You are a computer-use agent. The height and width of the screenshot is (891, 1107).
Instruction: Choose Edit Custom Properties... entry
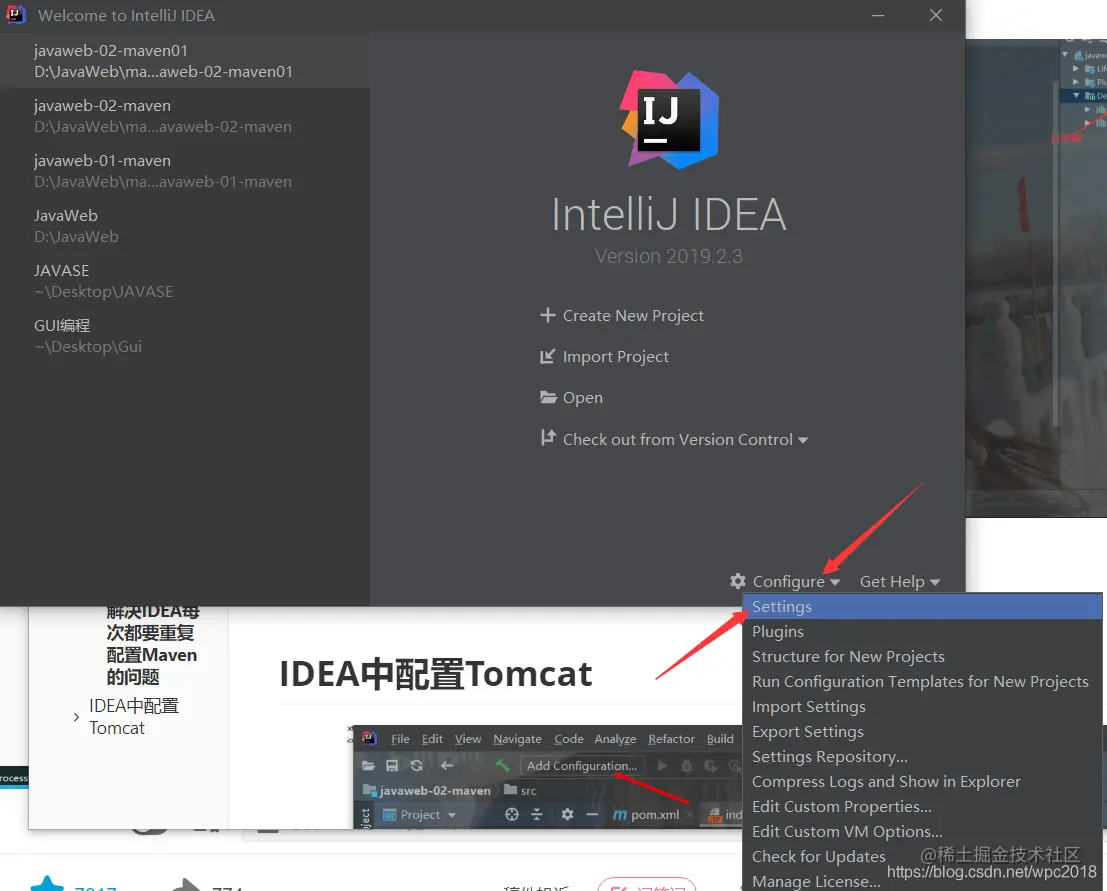922,806
